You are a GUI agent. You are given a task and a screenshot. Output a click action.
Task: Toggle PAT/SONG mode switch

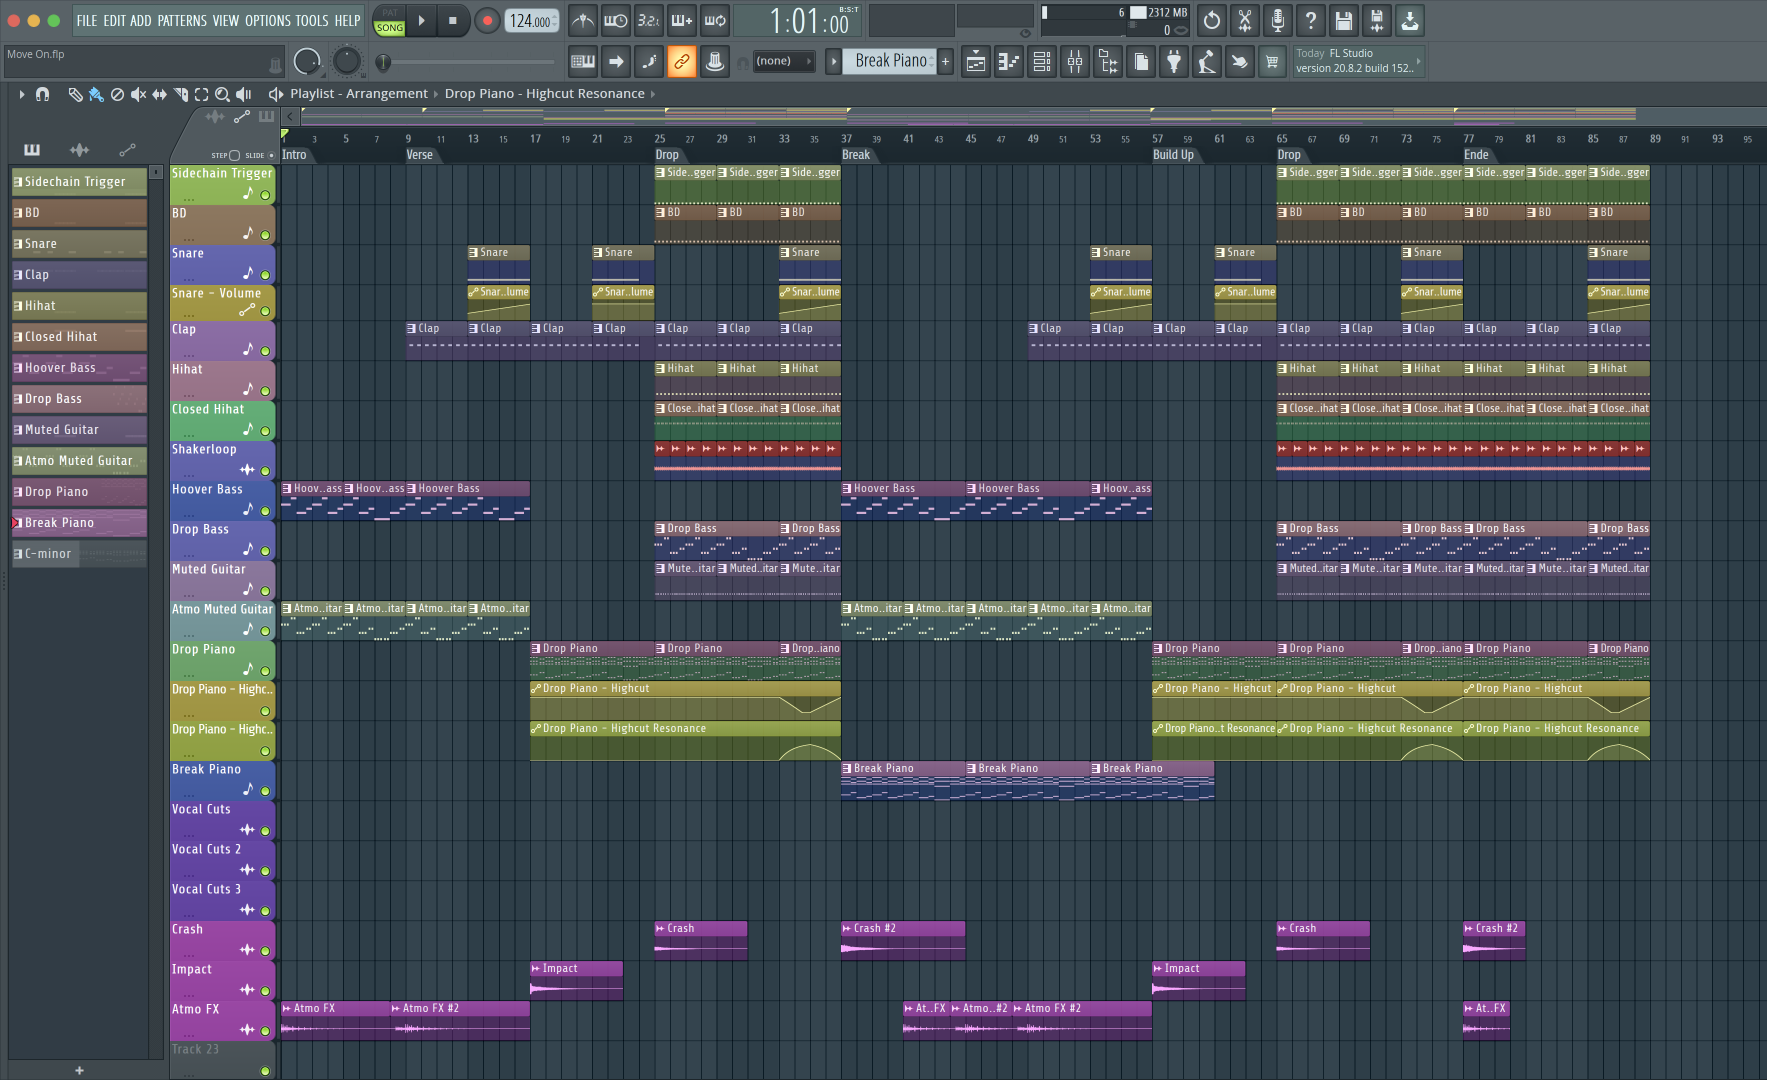pyautogui.click(x=389, y=20)
